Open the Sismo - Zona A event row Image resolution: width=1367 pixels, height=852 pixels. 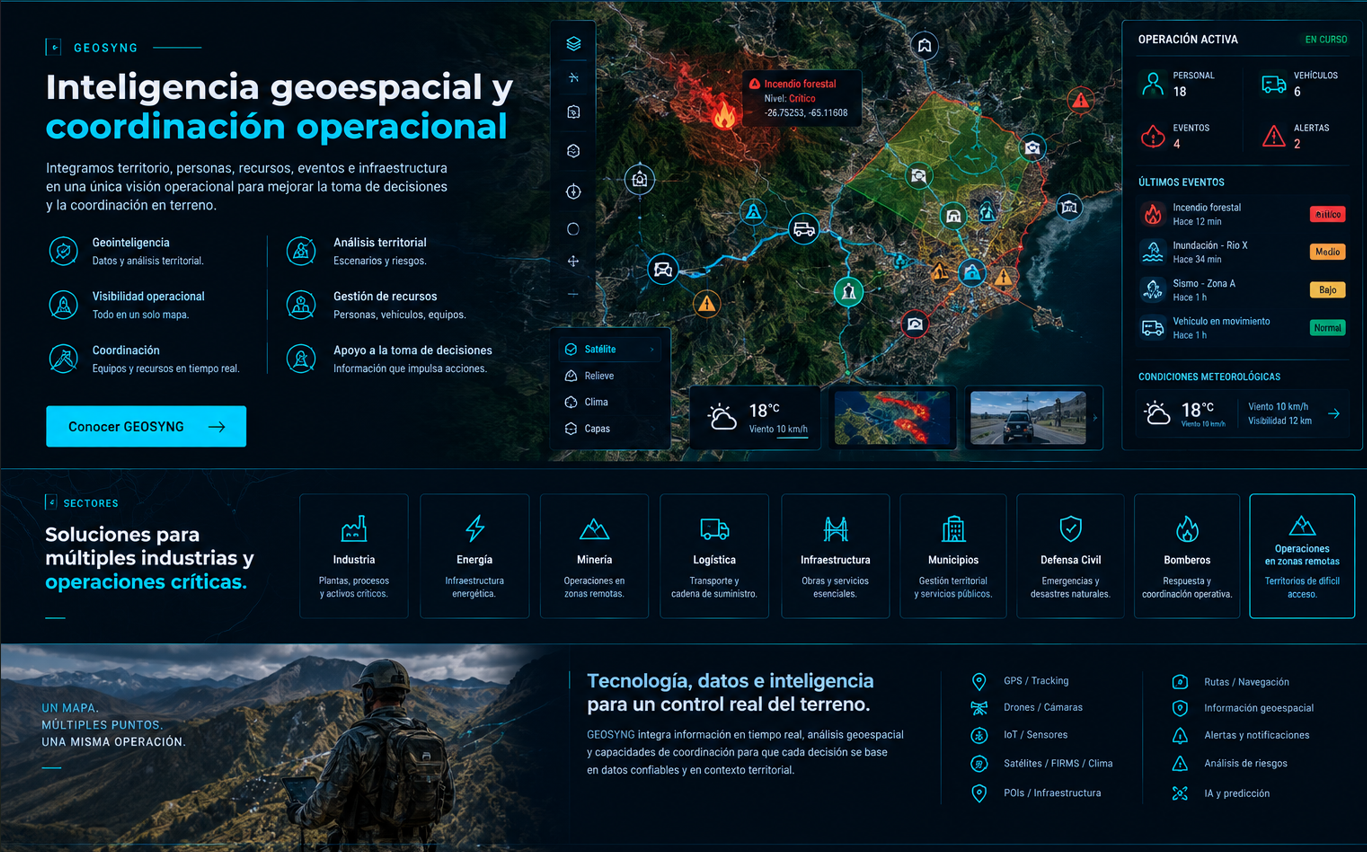[x=1243, y=290]
